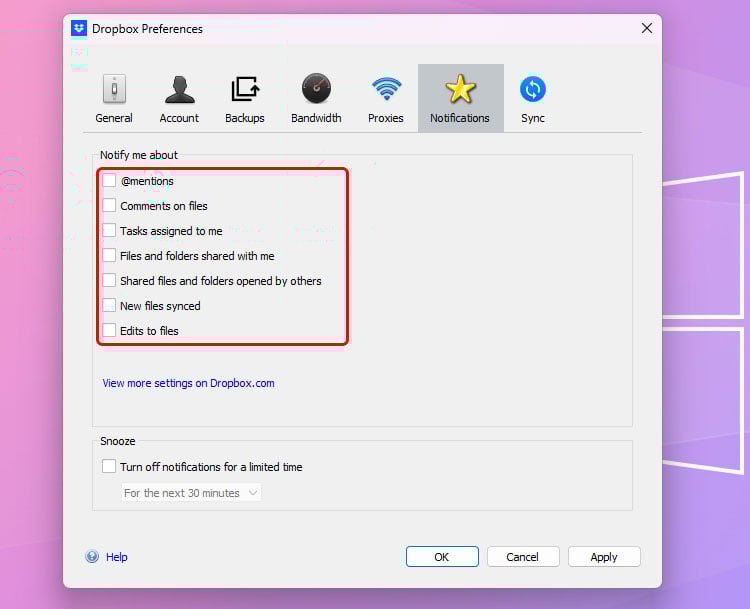The width and height of the screenshot is (750, 609).
Task: Click the Apply button
Action: (604, 557)
